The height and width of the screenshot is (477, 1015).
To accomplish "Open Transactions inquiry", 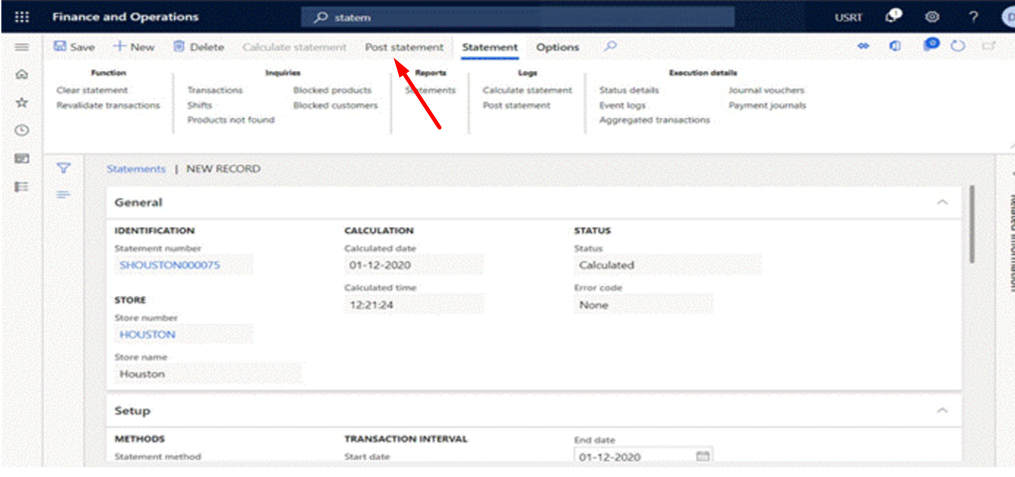I will point(215,91).
